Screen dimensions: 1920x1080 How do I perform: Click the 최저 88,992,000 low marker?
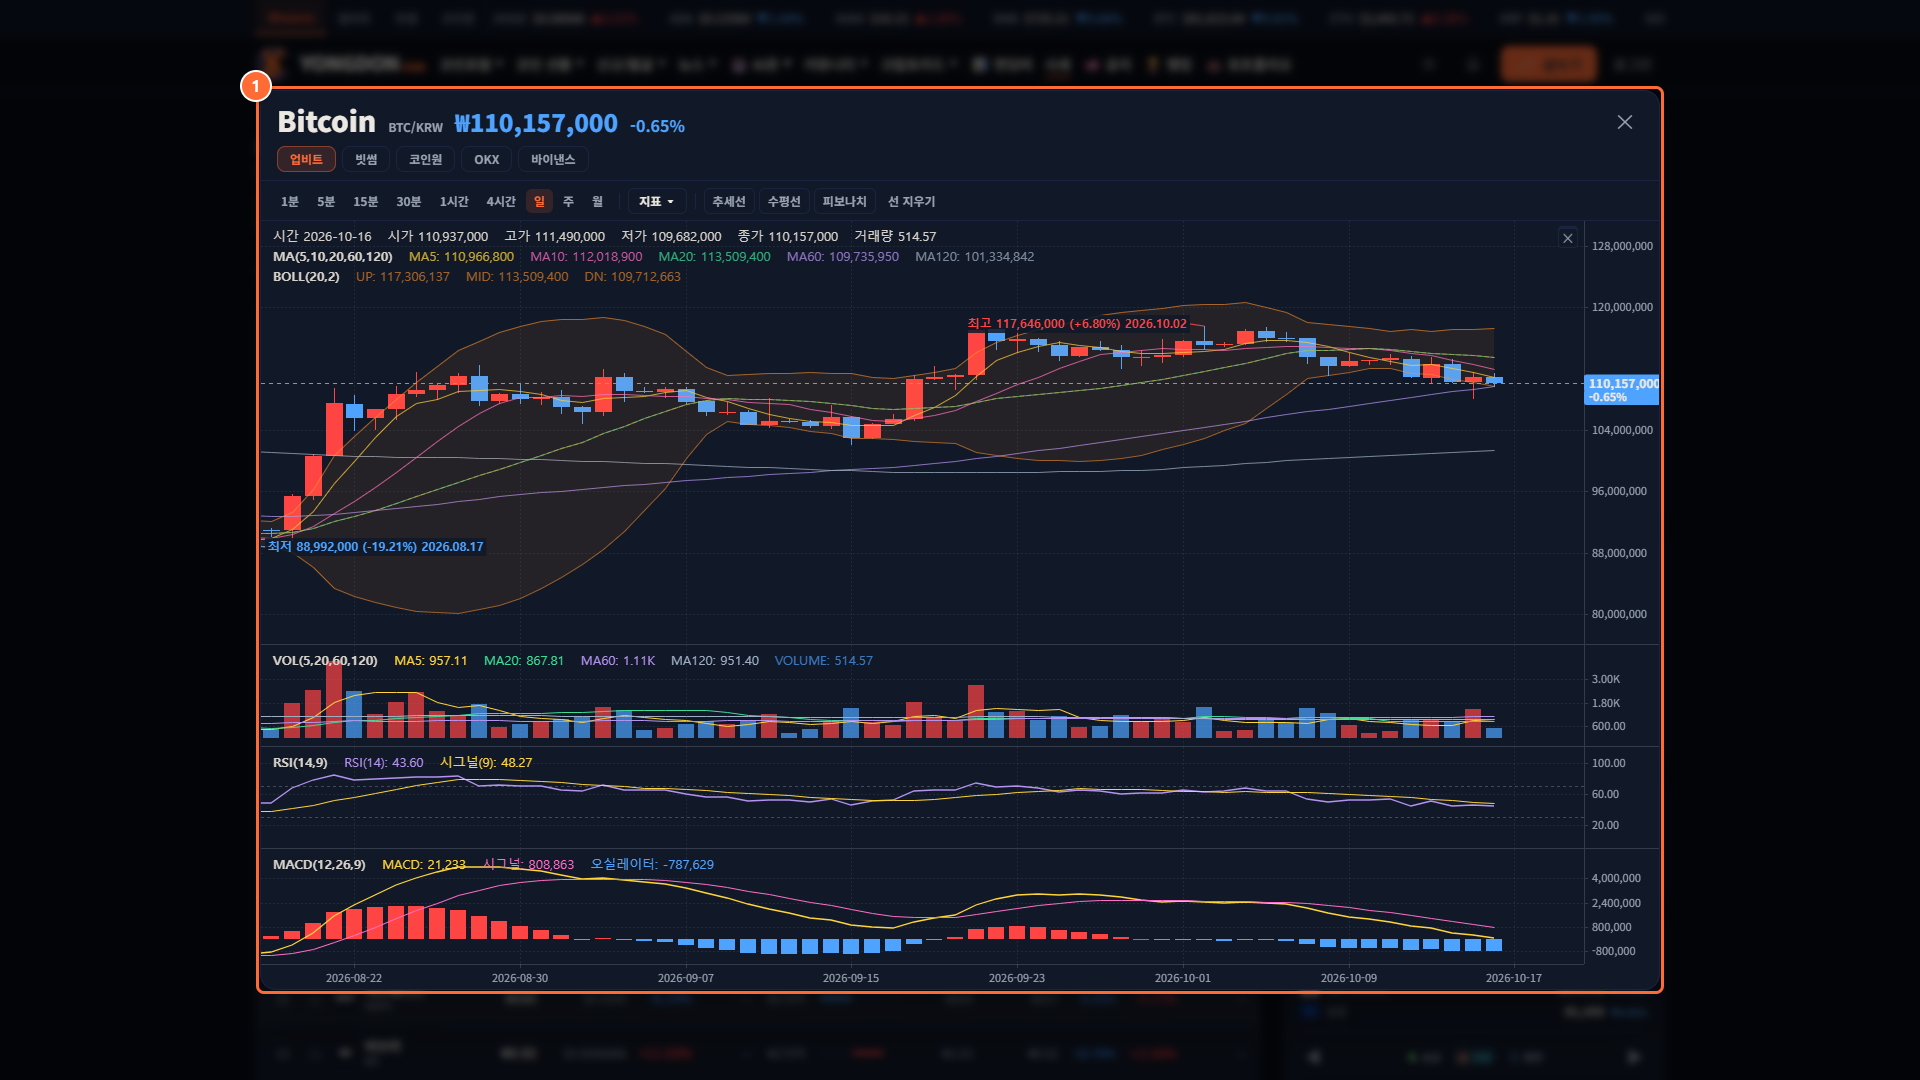click(375, 547)
